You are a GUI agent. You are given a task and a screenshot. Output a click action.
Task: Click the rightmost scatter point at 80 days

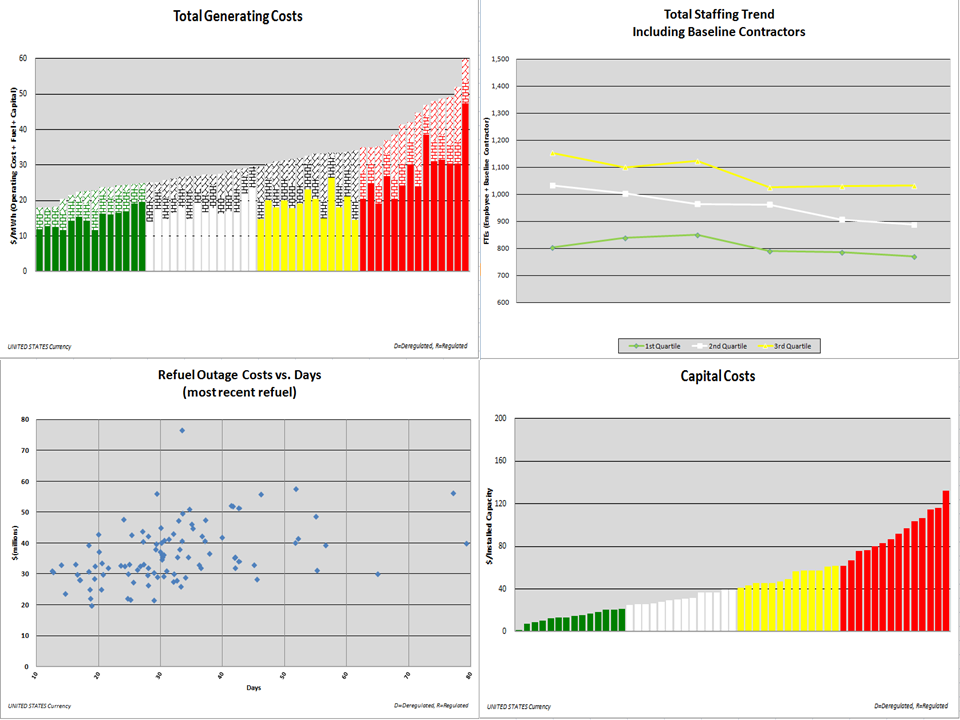467,543
